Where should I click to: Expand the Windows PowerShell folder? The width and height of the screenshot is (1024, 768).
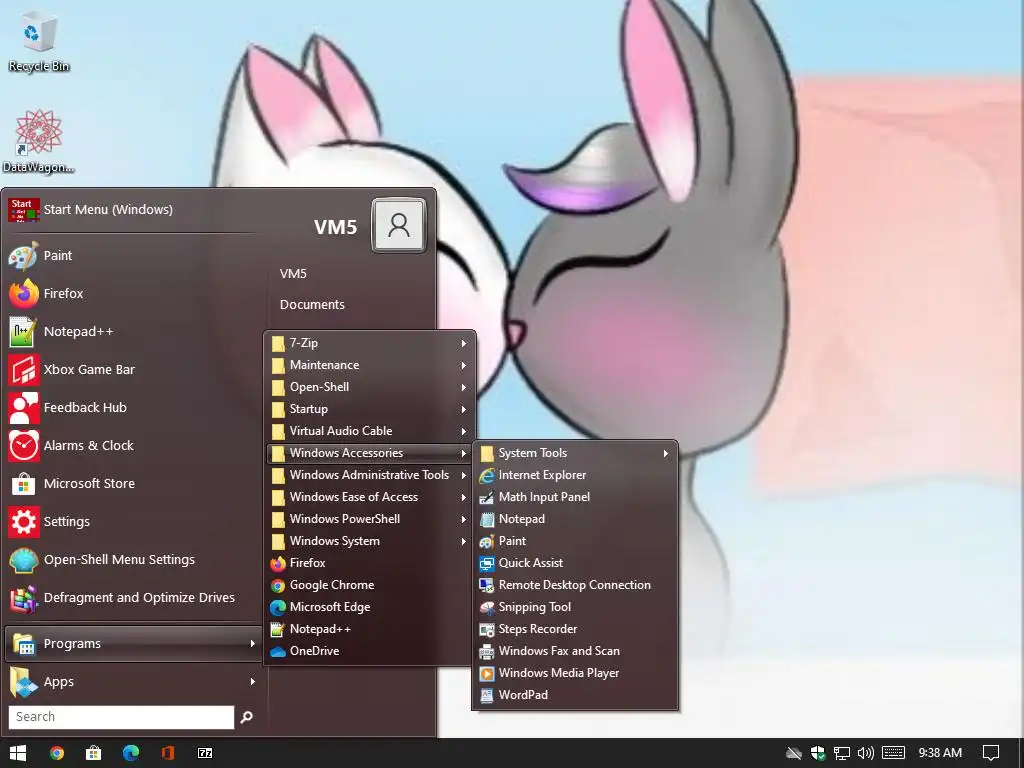pyautogui.click(x=369, y=519)
